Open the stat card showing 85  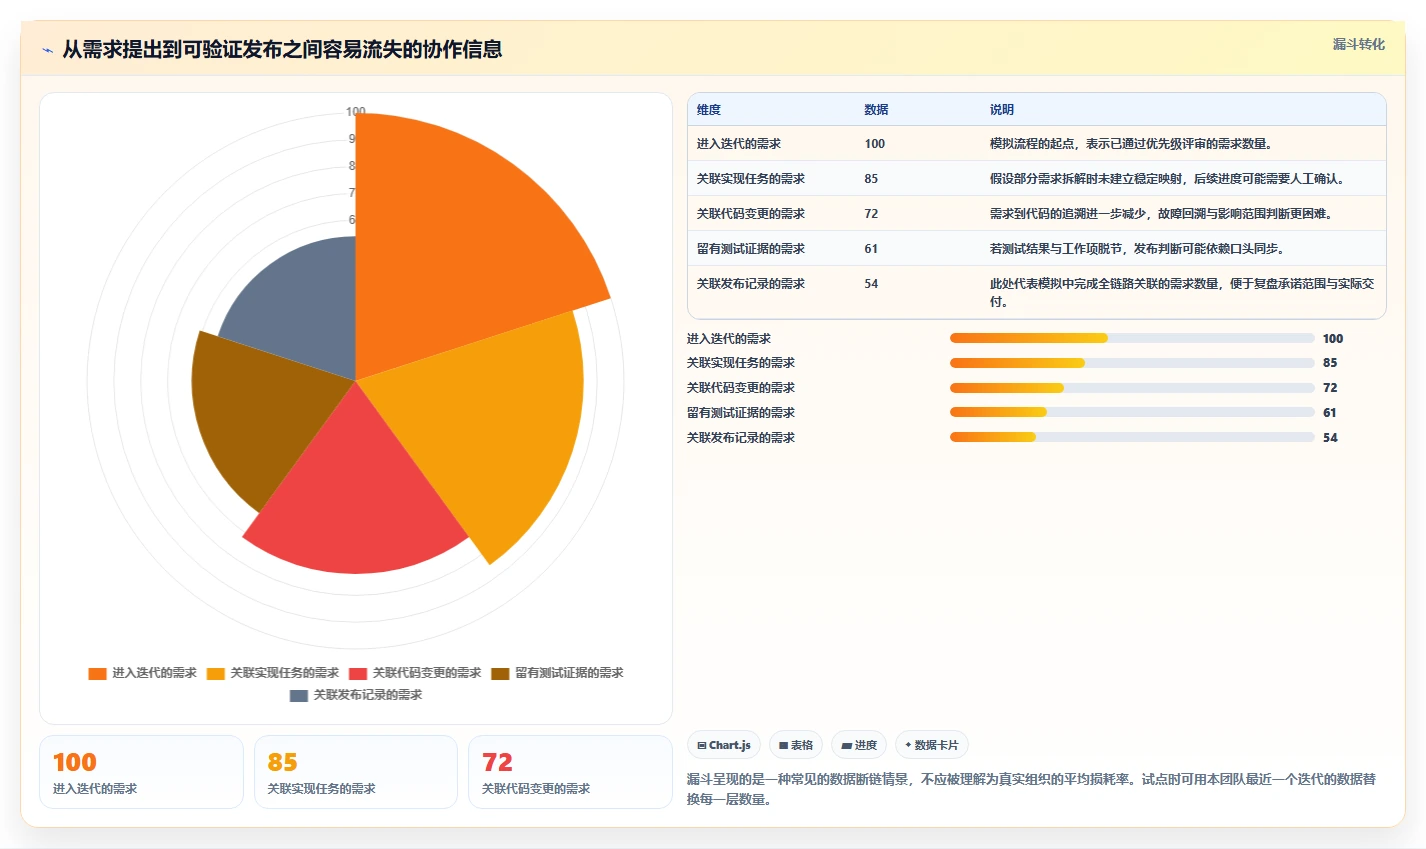click(x=356, y=772)
